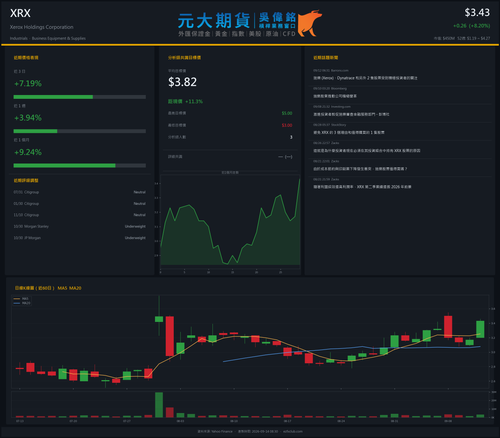The width and height of the screenshot is (500, 438).
Task: Click the progress bar under +9.24%
Action: tap(80, 166)
